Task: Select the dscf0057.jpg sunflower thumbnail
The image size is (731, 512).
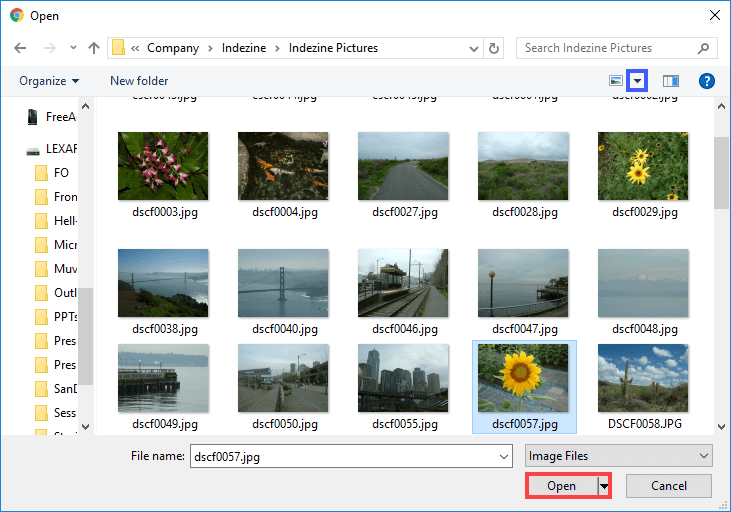Action: (523, 378)
